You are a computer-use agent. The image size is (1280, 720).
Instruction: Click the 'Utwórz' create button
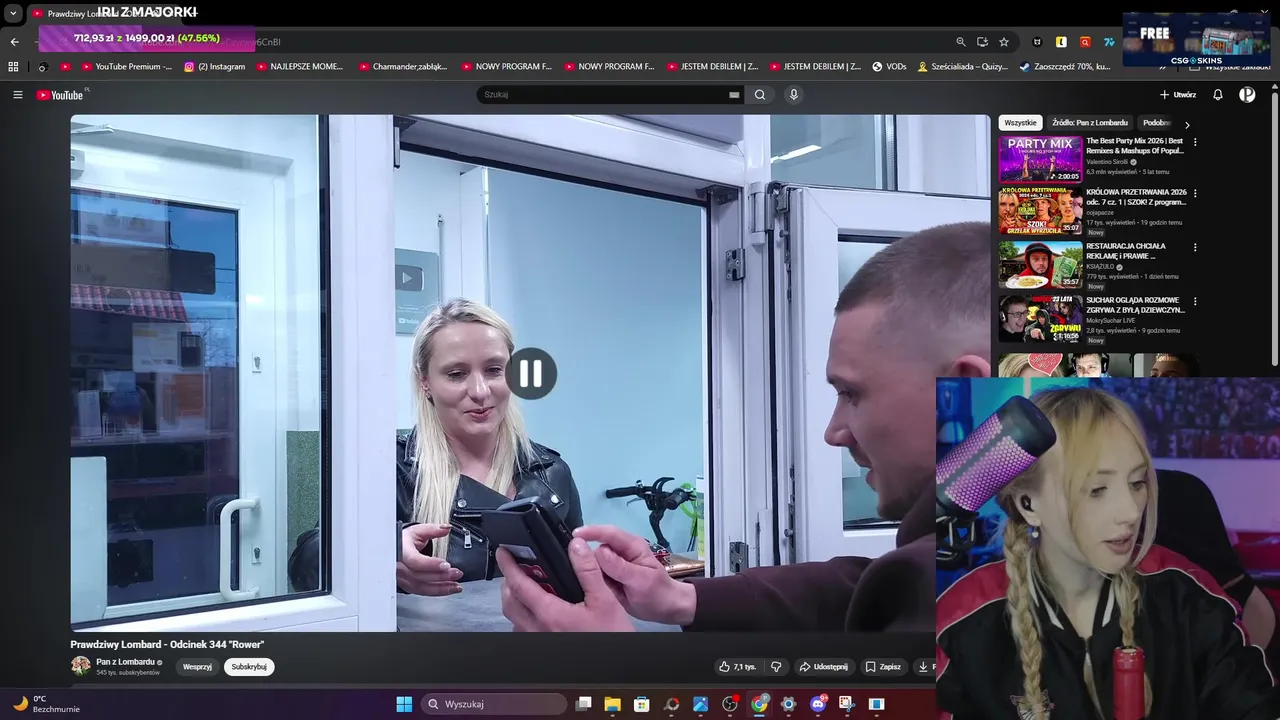(x=1178, y=95)
